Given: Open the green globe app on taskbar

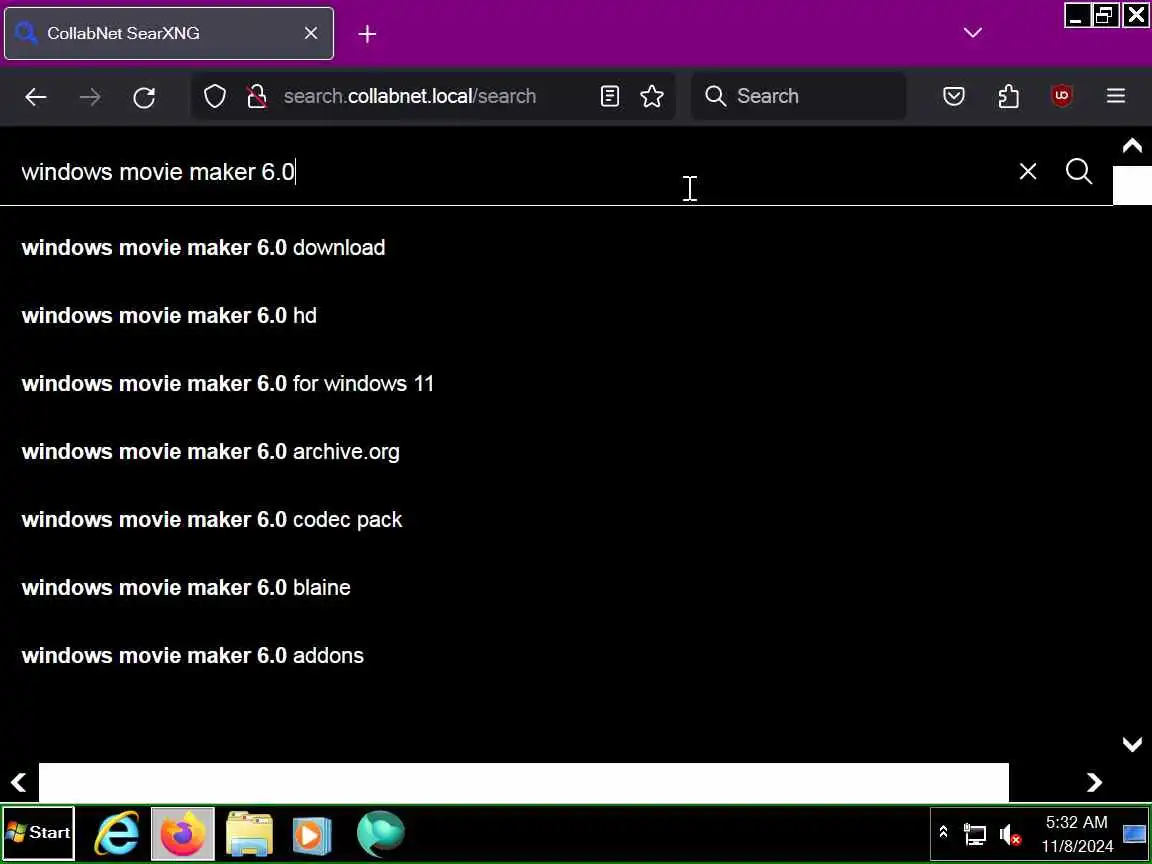Looking at the screenshot, I should (381, 833).
